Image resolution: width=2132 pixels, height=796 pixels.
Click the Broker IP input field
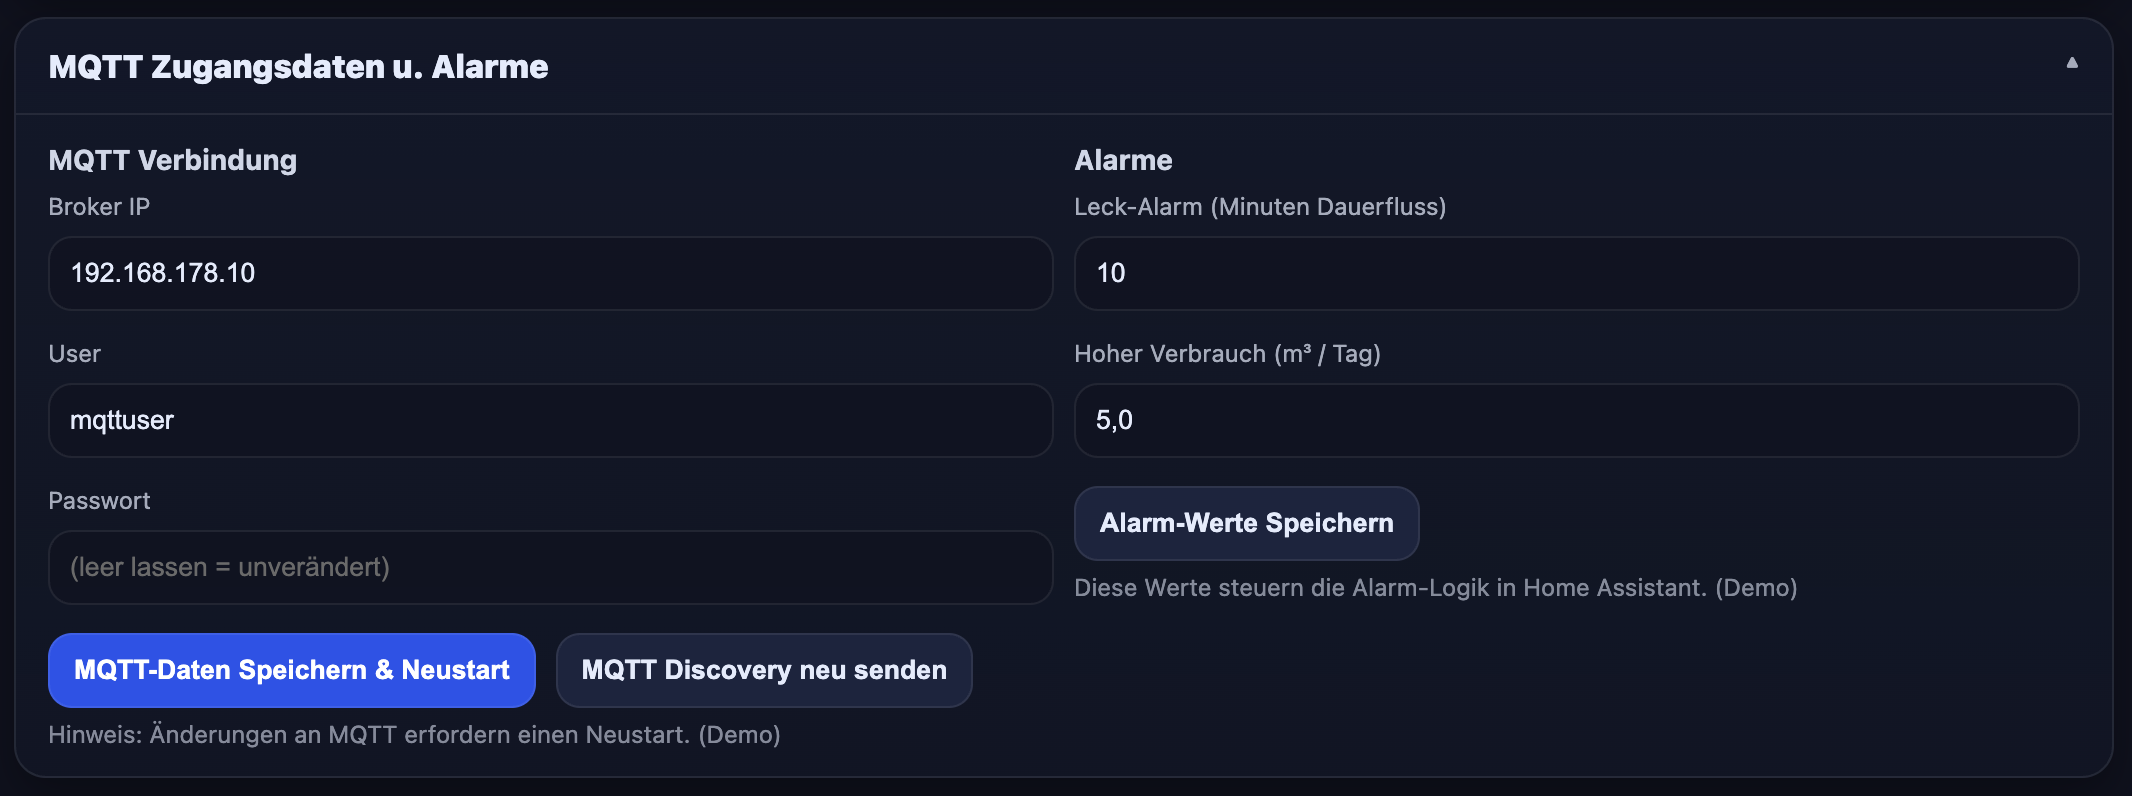pyautogui.click(x=550, y=273)
